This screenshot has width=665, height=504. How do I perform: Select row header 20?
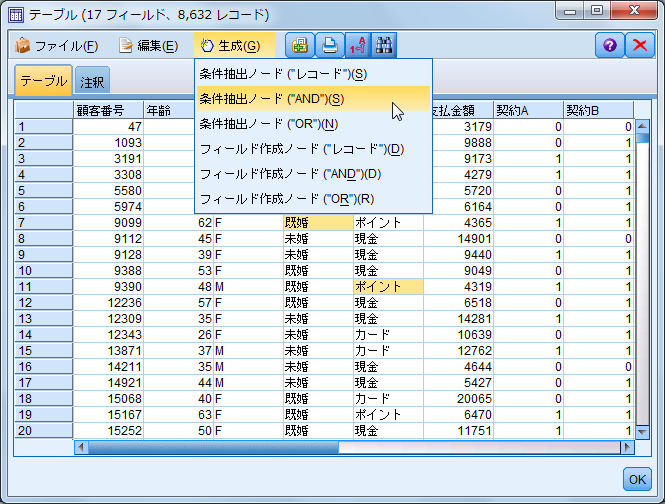[43, 431]
